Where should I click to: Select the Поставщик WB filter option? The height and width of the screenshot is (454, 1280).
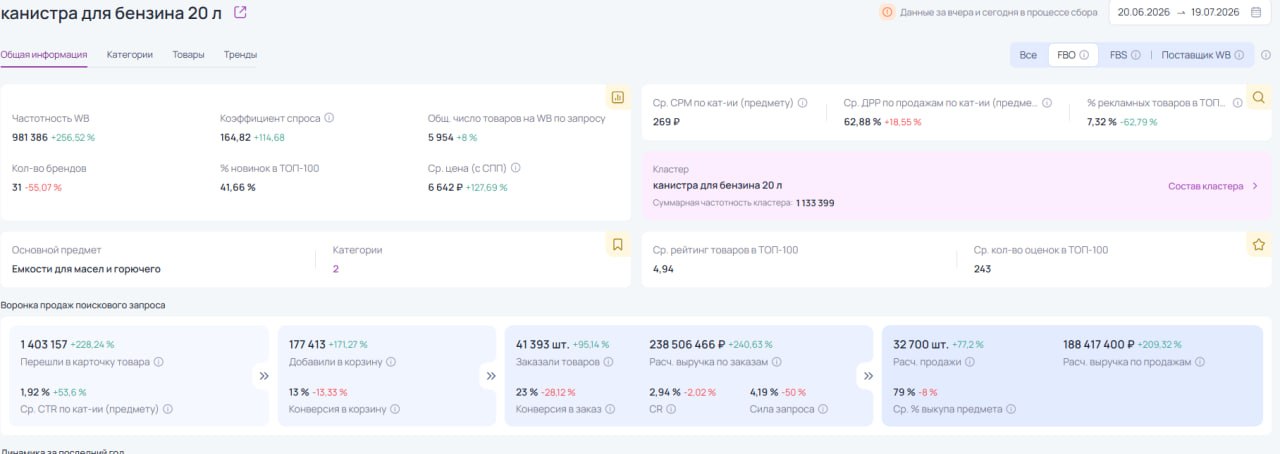click(1203, 55)
